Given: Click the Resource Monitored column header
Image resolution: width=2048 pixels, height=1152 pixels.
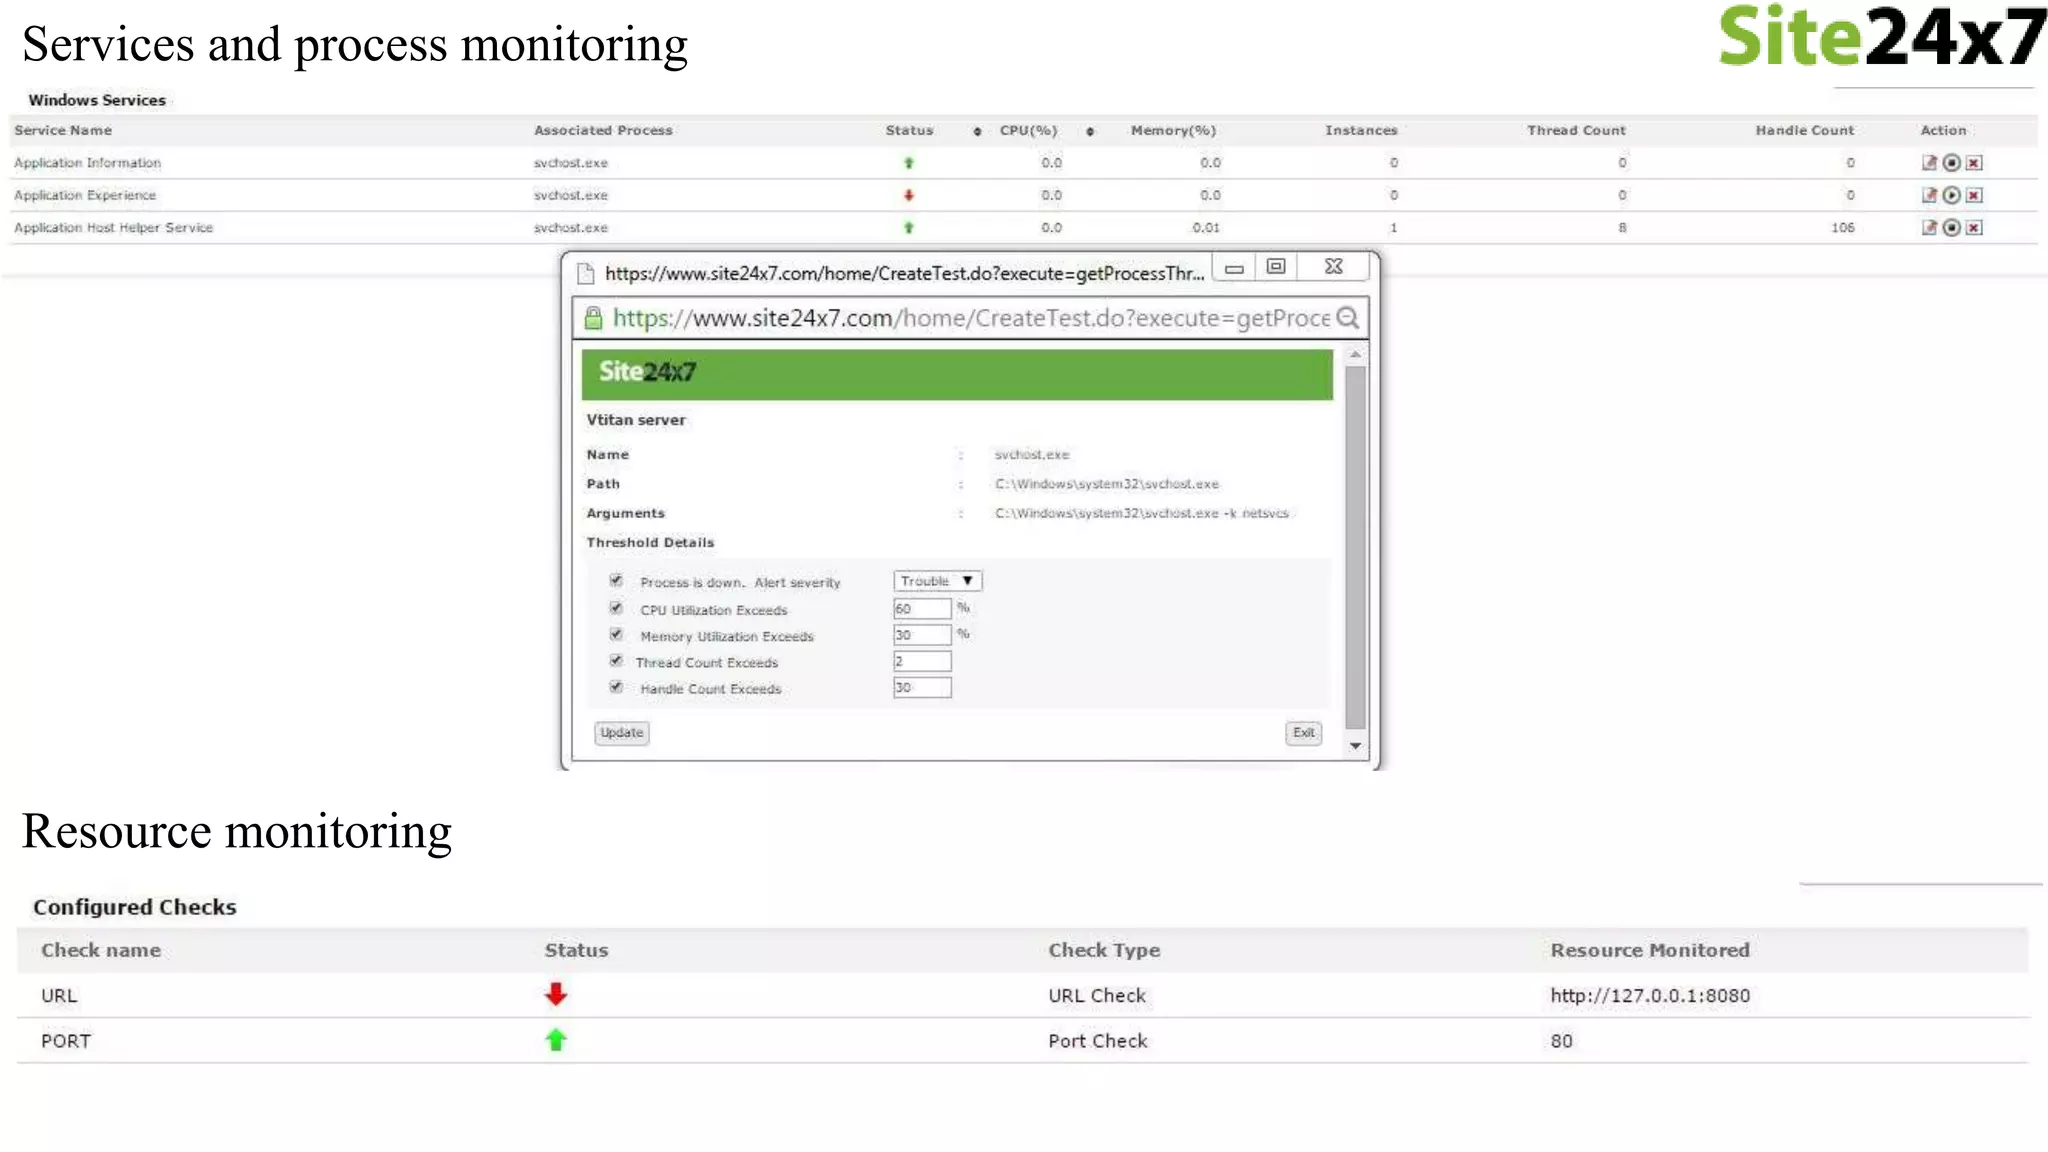Looking at the screenshot, I should [1650, 951].
